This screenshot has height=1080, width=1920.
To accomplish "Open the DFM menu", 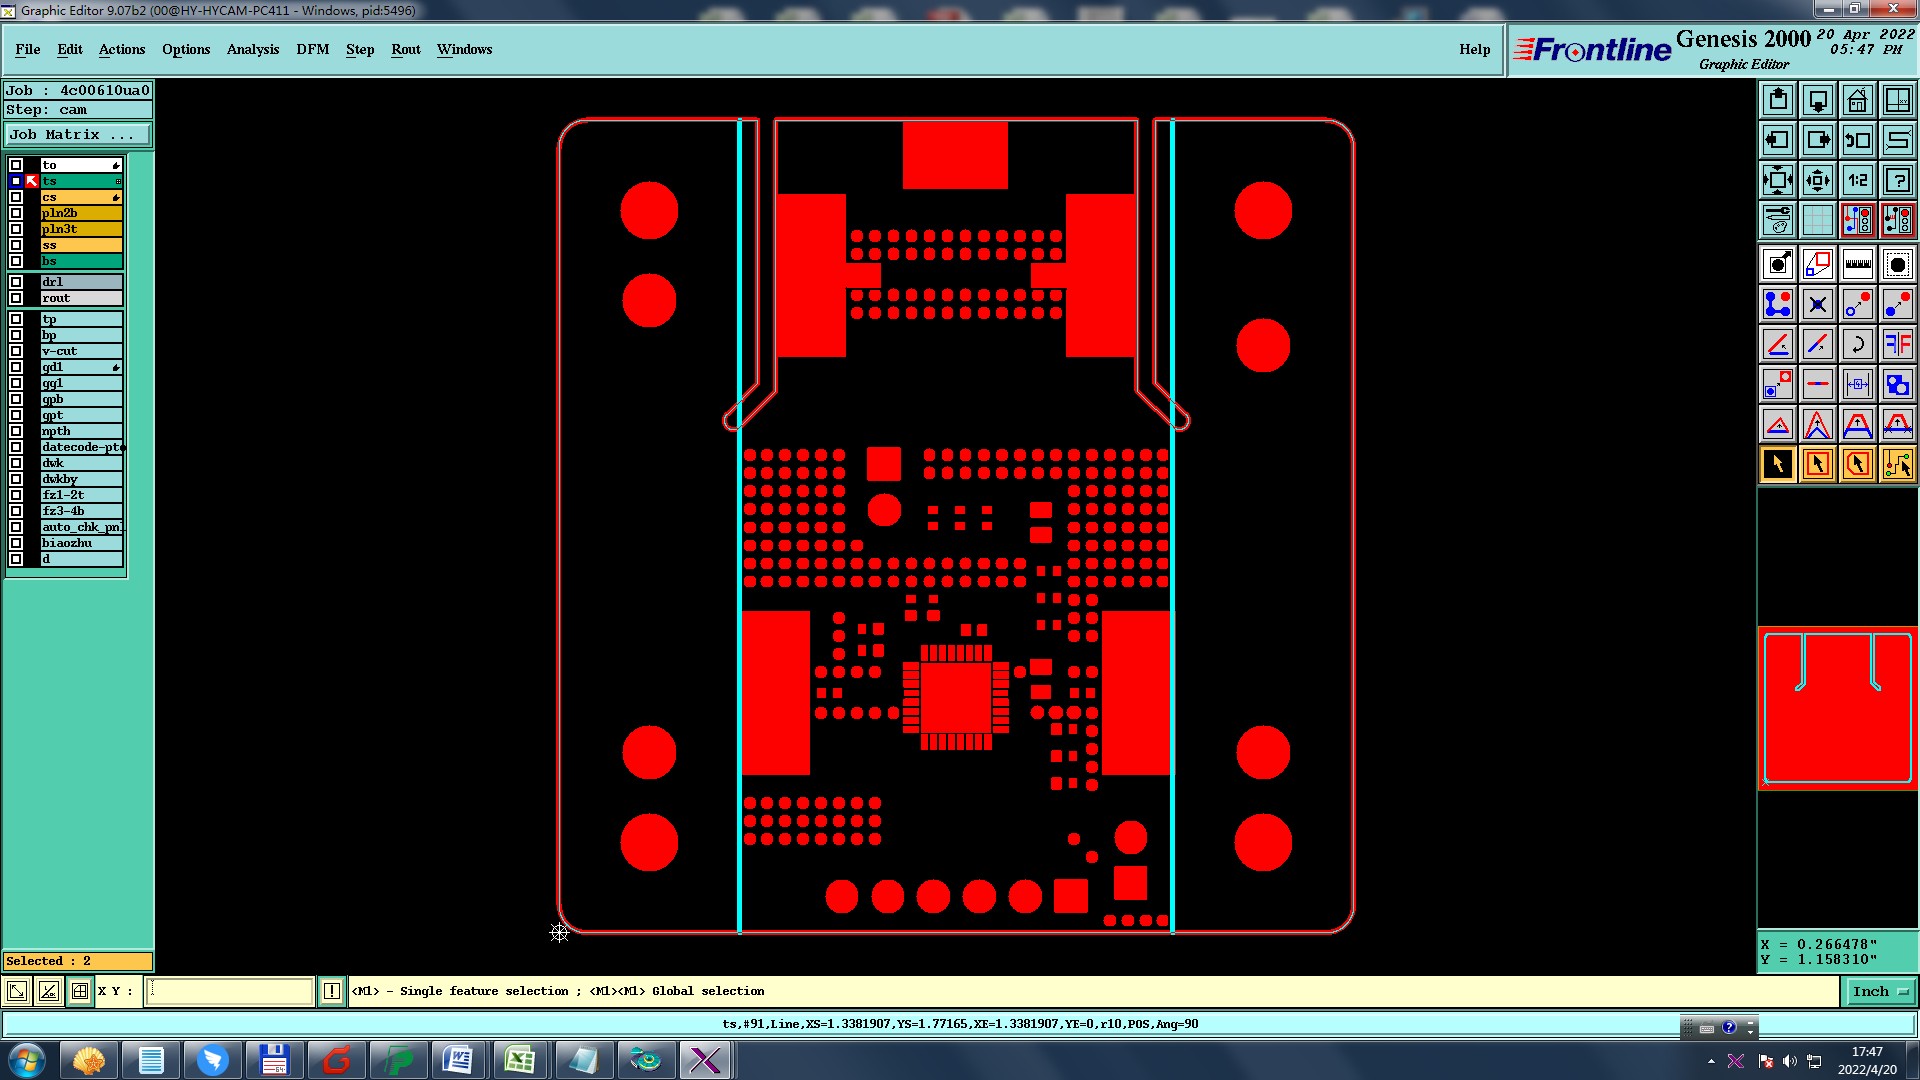I will pyautogui.click(x=312, y=49).
